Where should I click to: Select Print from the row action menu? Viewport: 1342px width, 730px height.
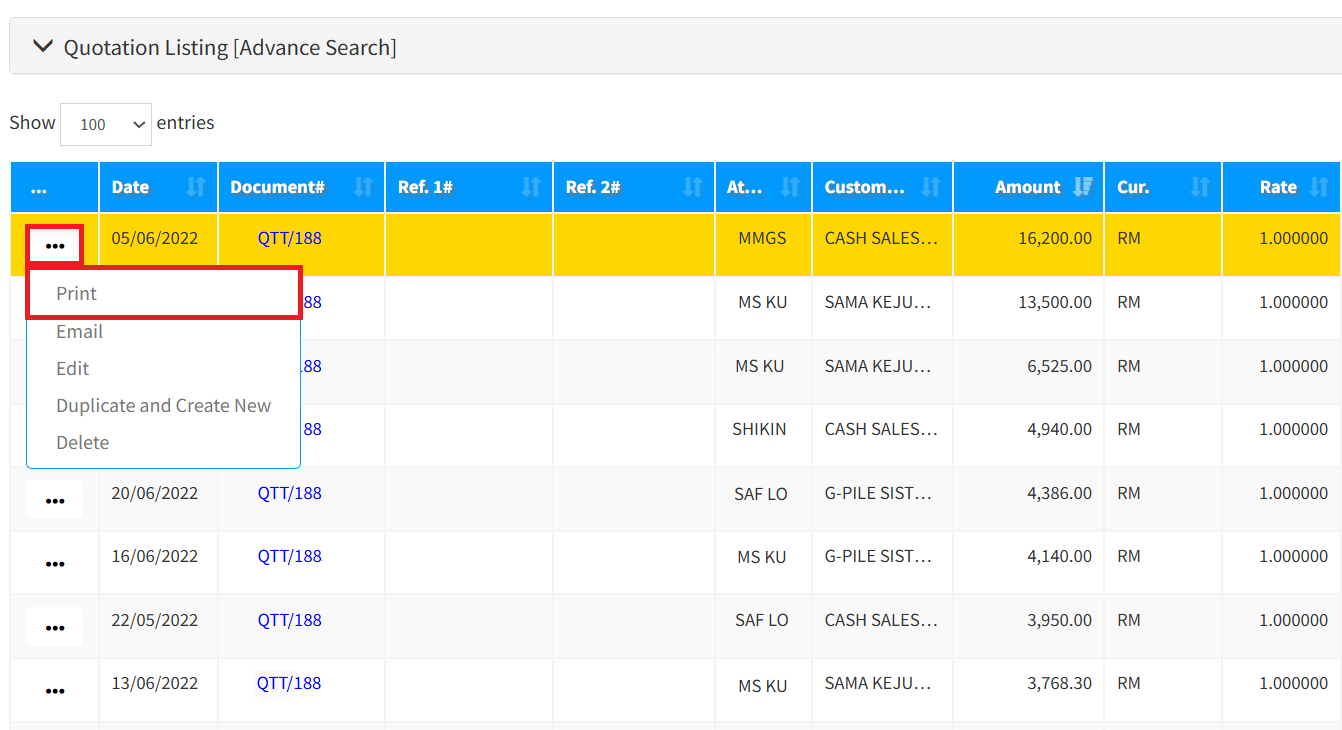77,294
